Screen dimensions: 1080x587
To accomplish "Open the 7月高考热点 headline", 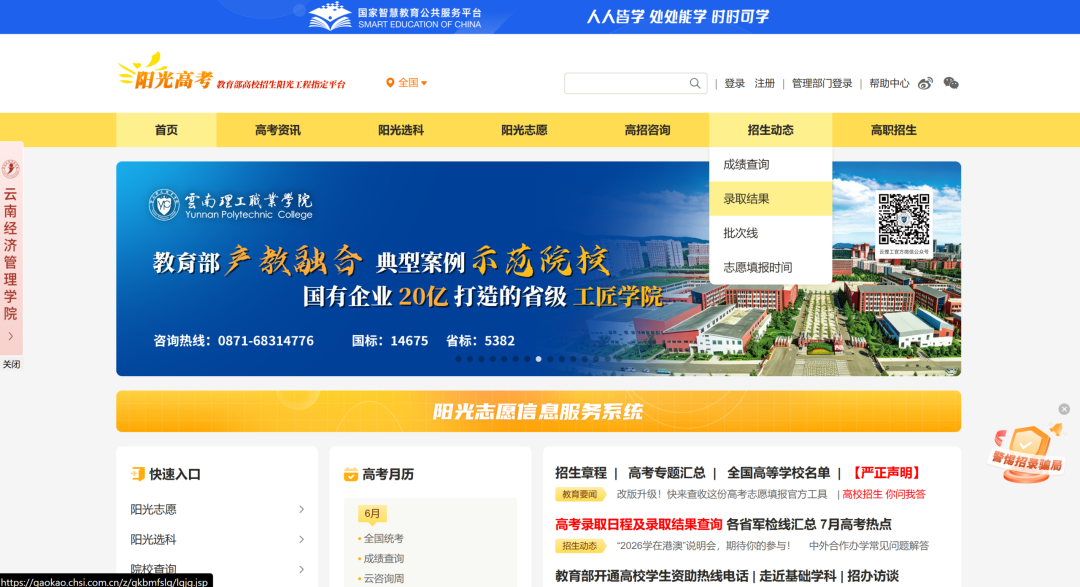I will pos(855,524).
